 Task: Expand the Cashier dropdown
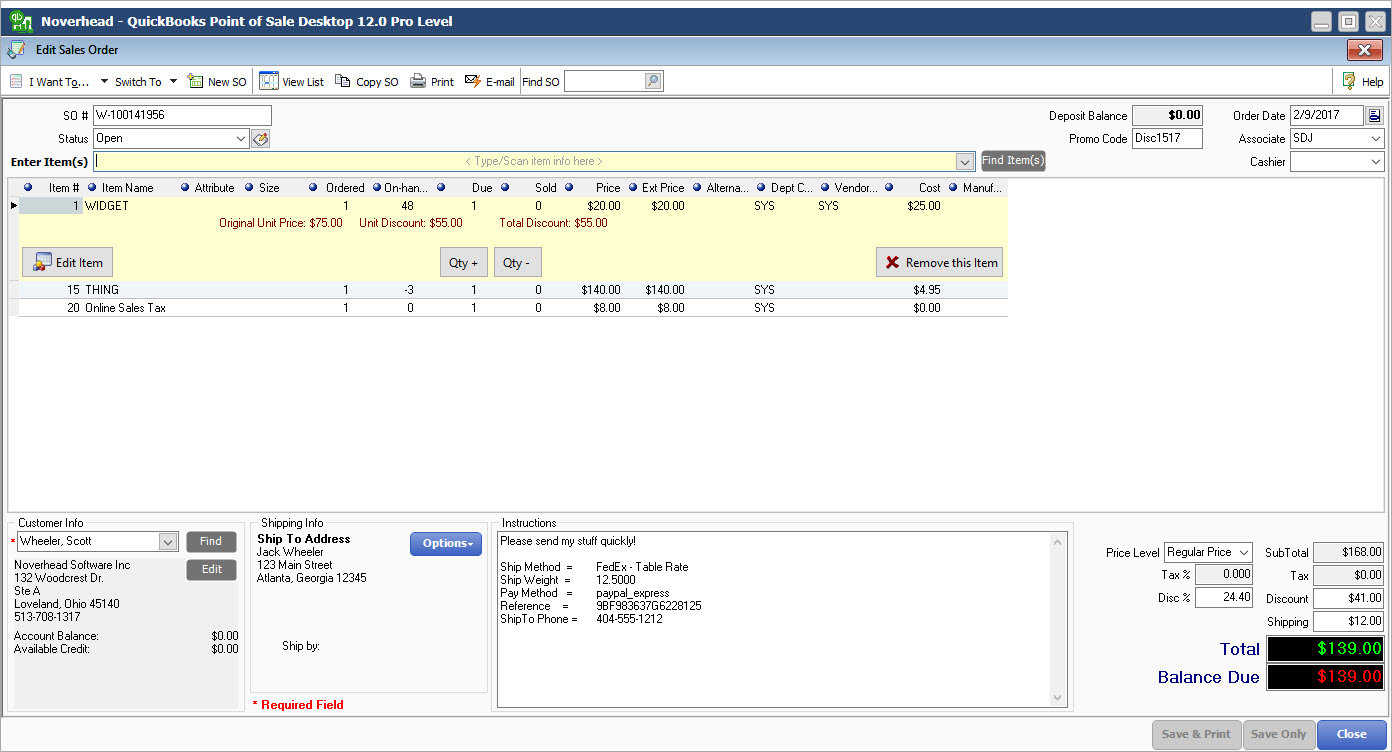coord(1377,162)
